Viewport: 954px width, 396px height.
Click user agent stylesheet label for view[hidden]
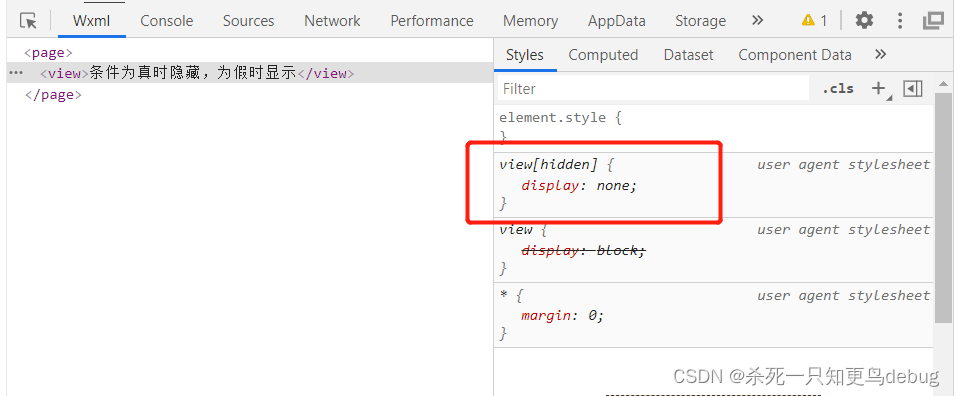[843, 164]
